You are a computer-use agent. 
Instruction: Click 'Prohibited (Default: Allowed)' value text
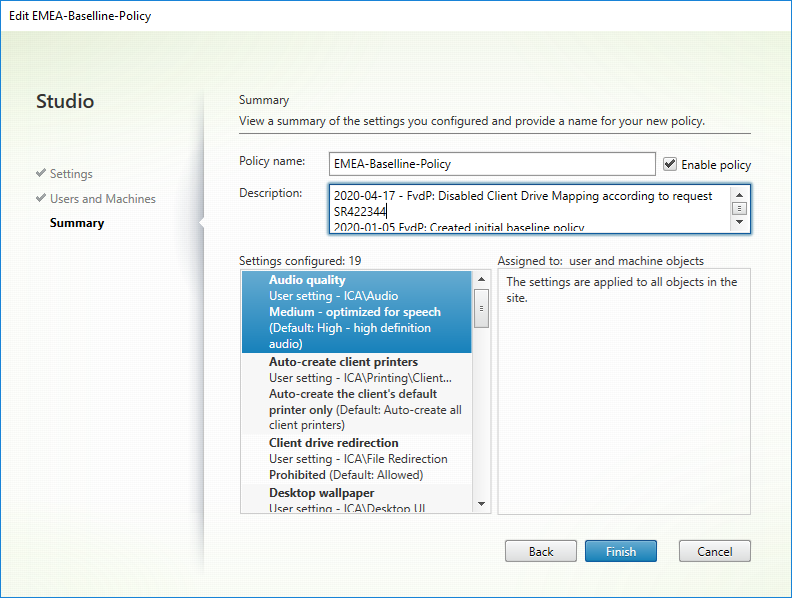[346, 475]
